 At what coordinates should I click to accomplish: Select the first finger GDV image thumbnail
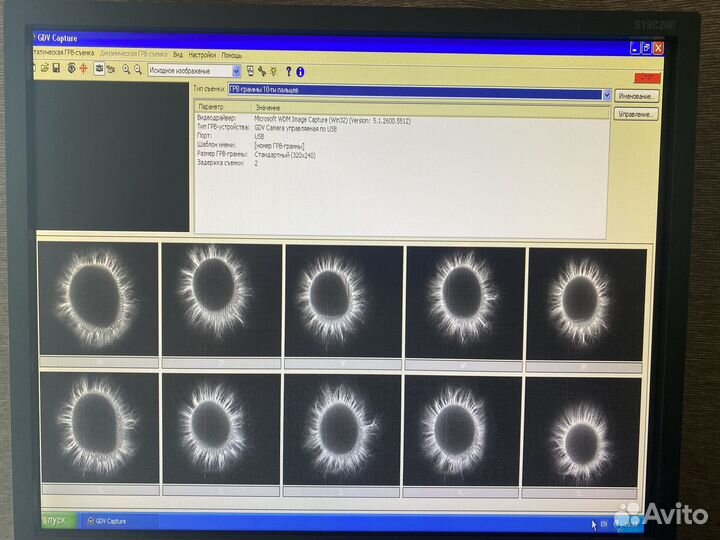tap(98, 298)
